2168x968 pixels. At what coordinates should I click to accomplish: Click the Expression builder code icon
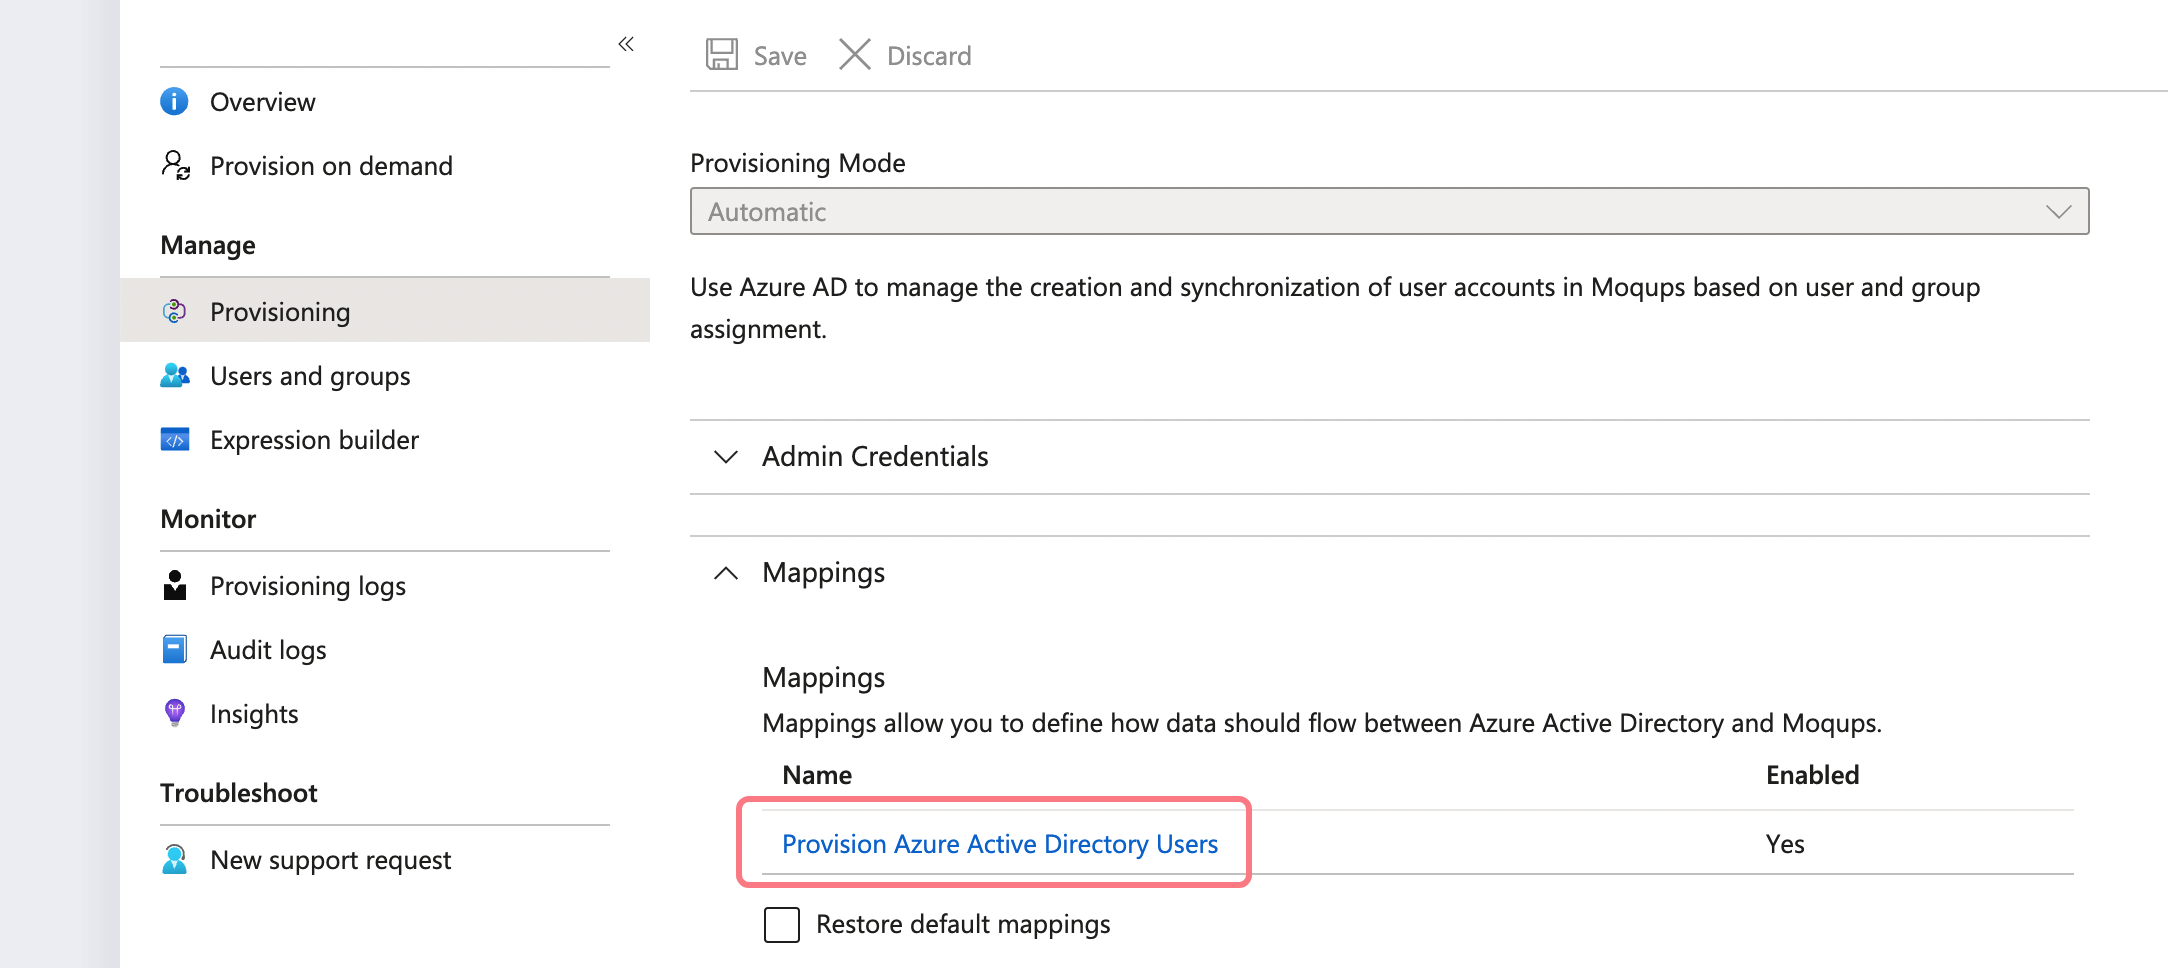[x=175, y=440]
